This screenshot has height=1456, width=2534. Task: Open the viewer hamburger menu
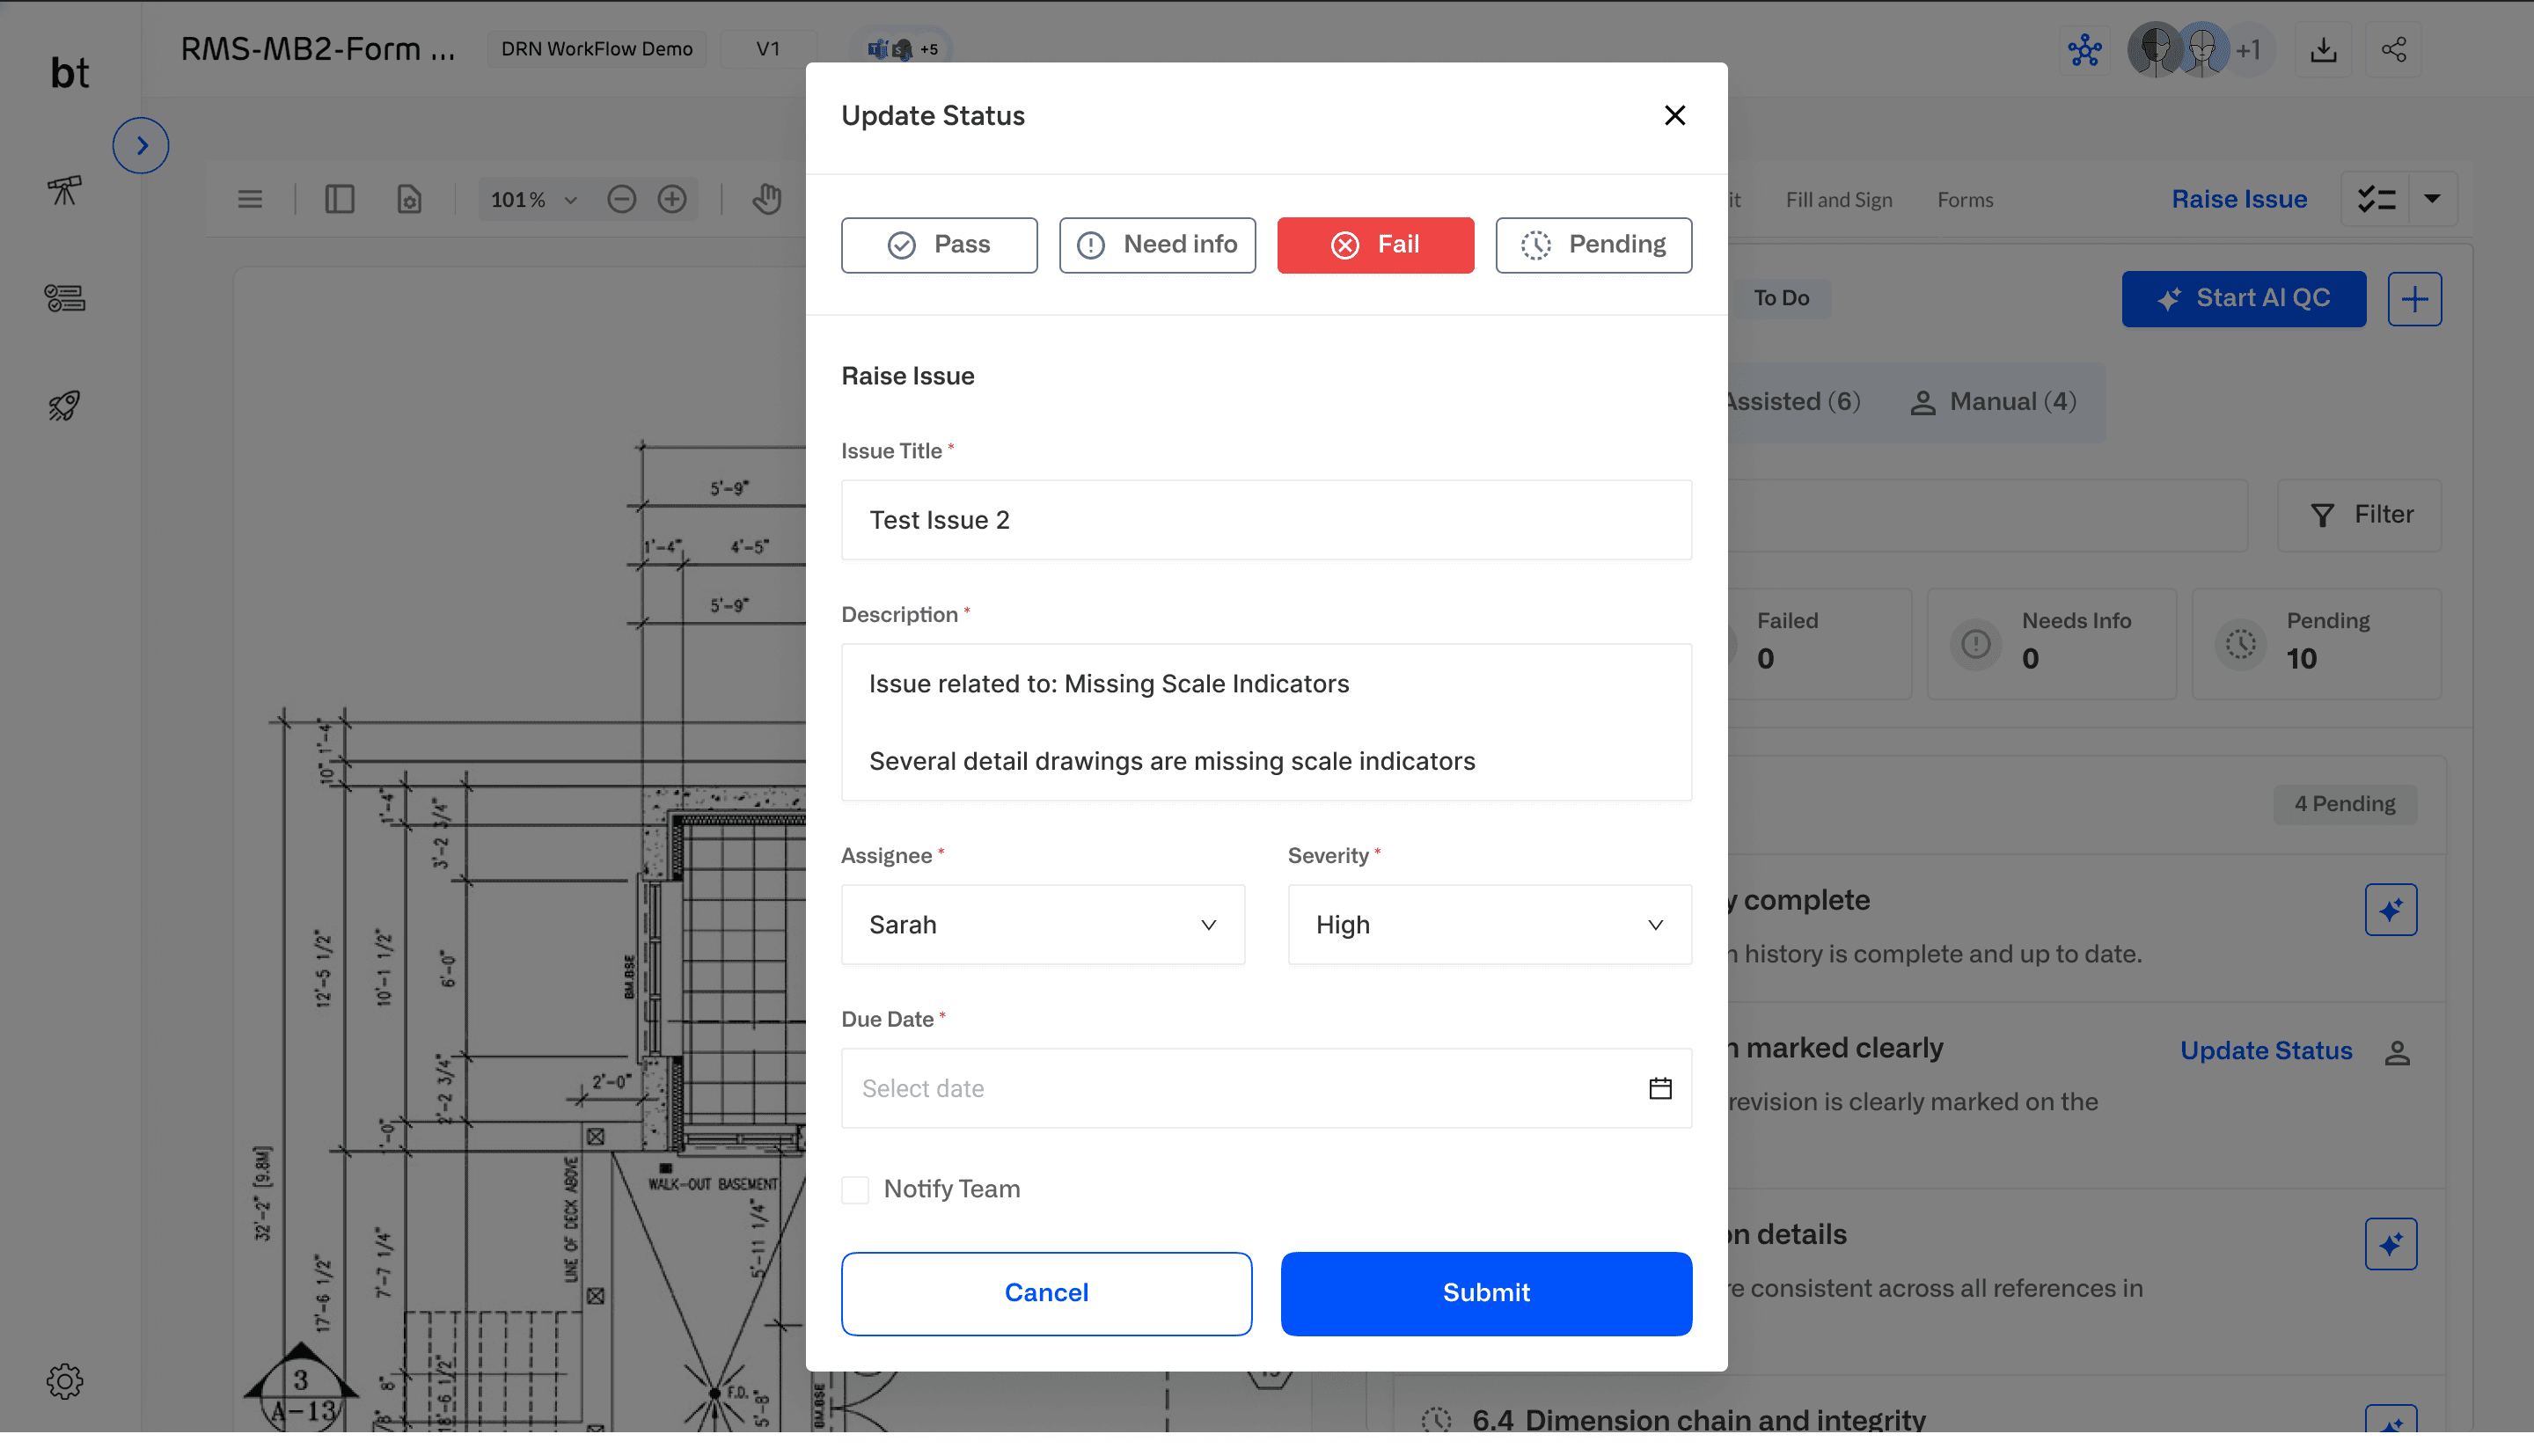pyautogui.click(x=250, y=200)
